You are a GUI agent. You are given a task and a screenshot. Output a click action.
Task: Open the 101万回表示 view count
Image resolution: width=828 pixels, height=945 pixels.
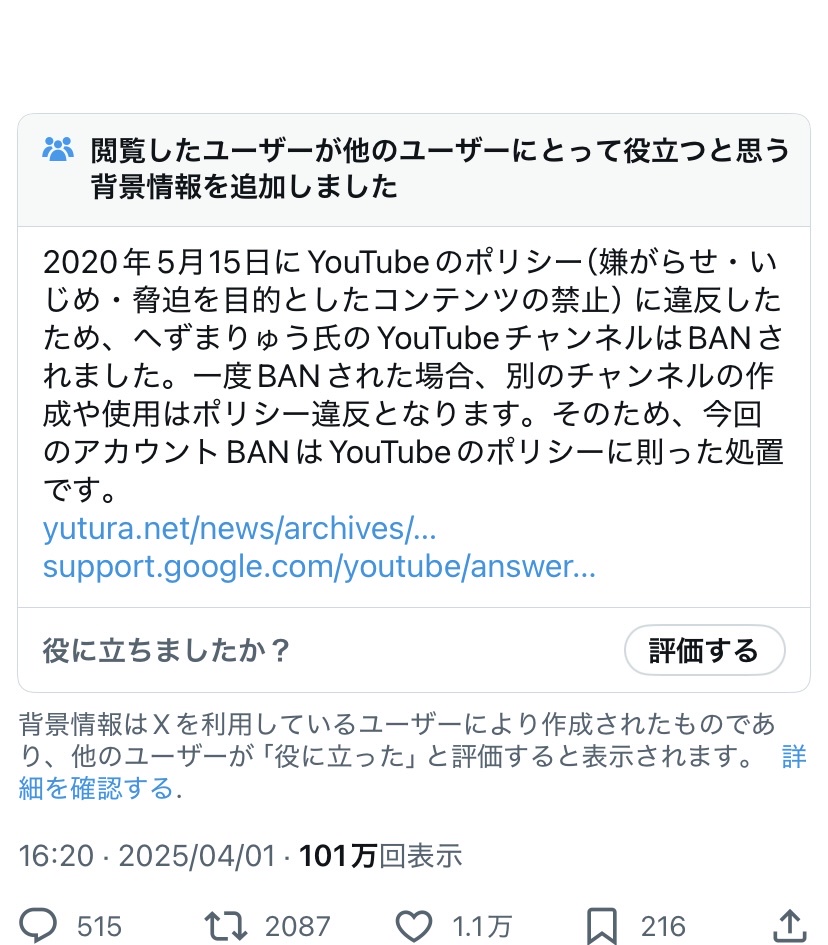[x=381, y=856]
